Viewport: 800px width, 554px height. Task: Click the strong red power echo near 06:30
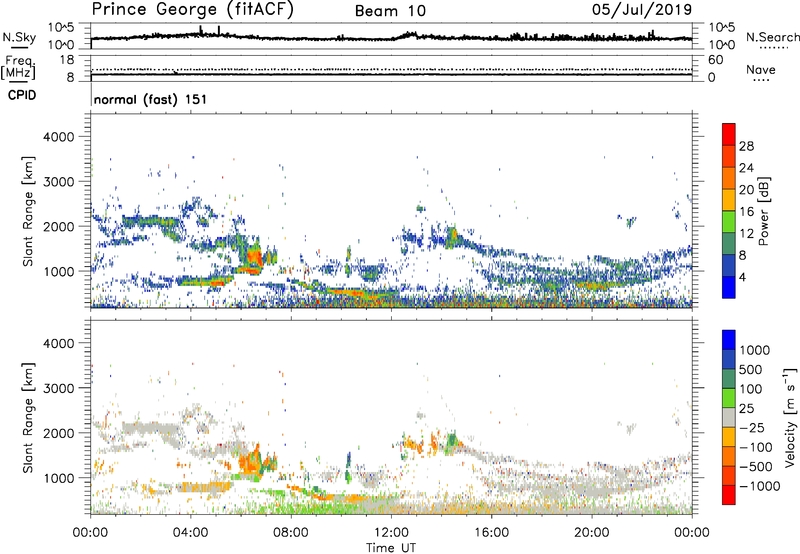pyautogui.click(x=254, y=255)
